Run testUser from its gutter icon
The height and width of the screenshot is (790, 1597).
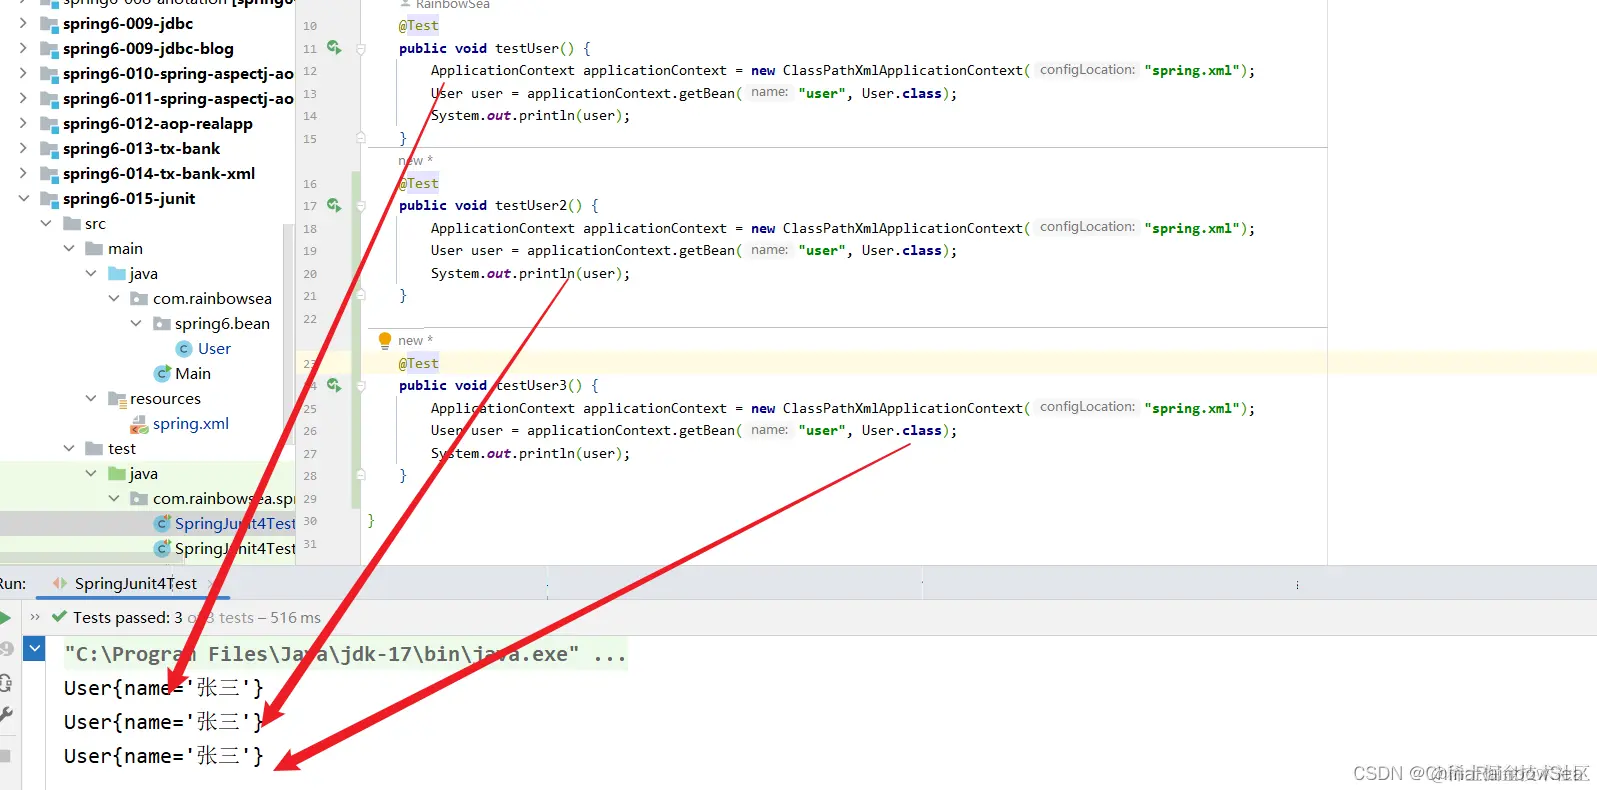334,48
